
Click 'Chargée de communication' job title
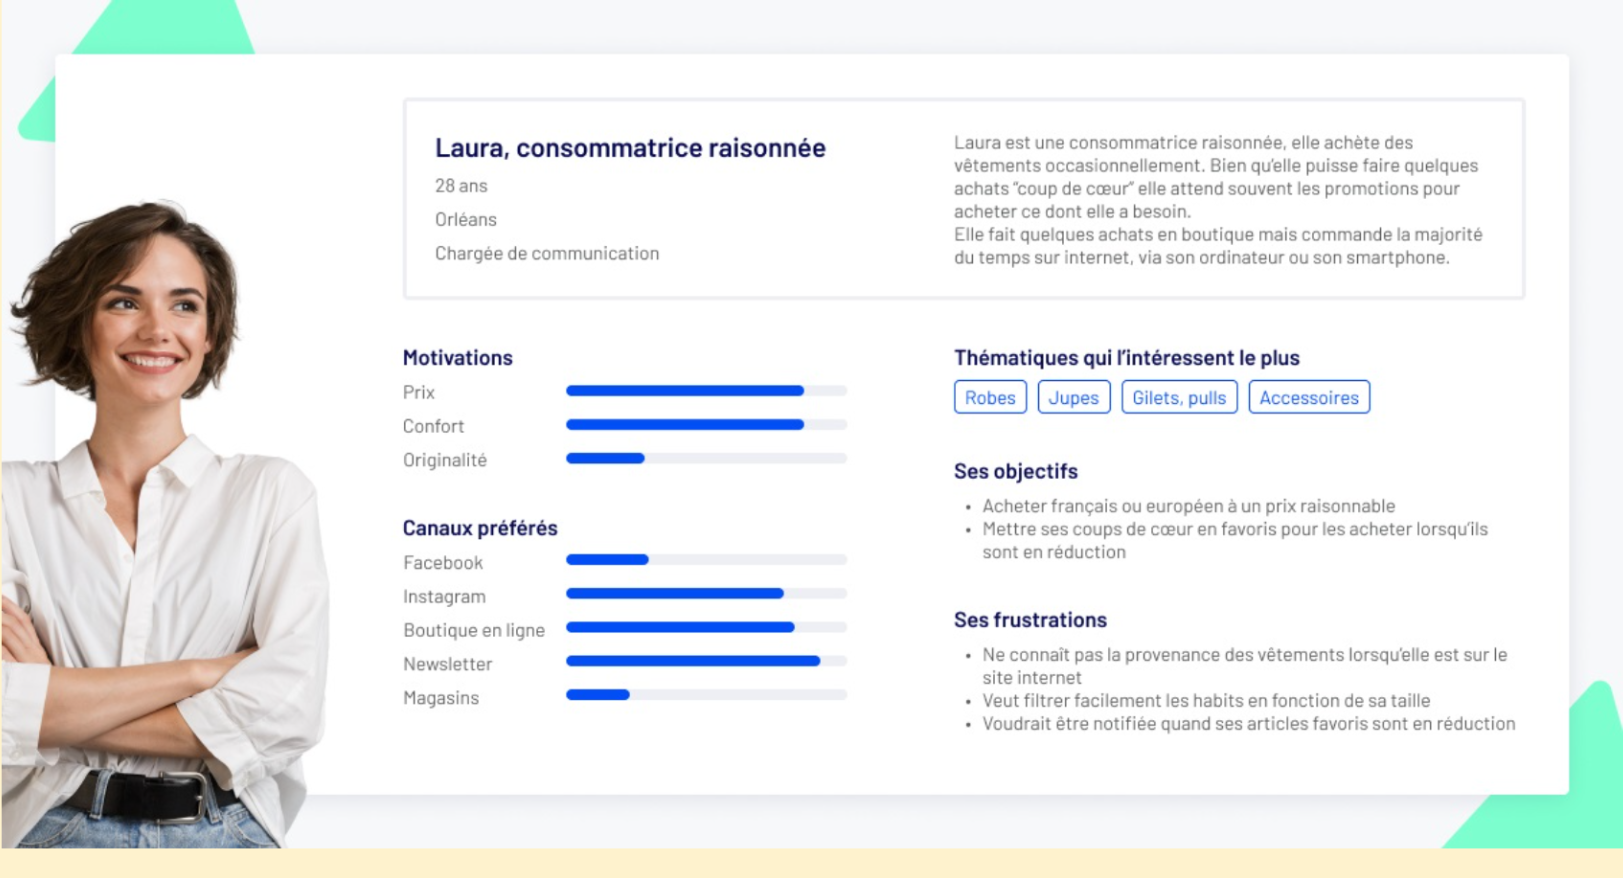coord(547,254)
